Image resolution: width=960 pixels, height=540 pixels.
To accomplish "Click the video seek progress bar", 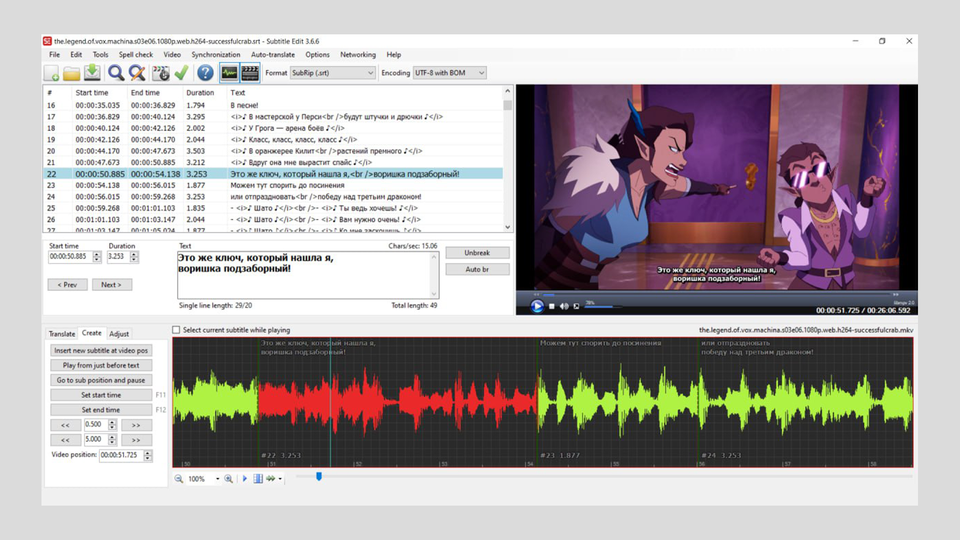I will coord(715,294).
